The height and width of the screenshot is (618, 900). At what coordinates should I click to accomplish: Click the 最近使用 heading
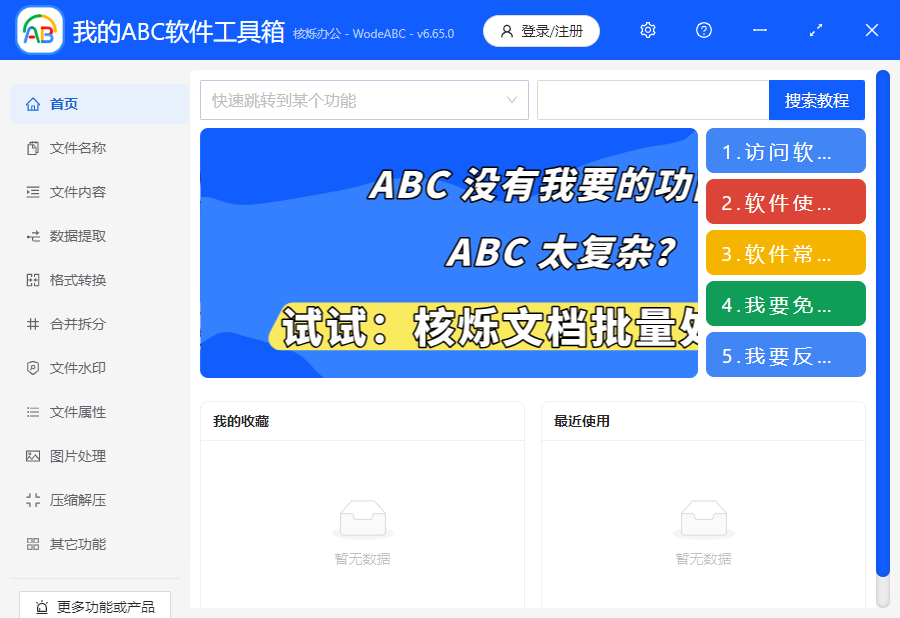click(x=582, y=422)
